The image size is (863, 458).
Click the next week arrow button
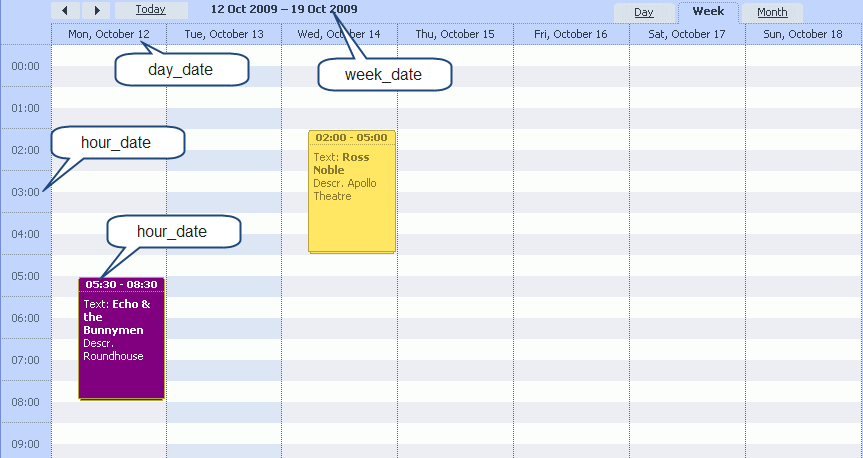[x=96, y=10]
